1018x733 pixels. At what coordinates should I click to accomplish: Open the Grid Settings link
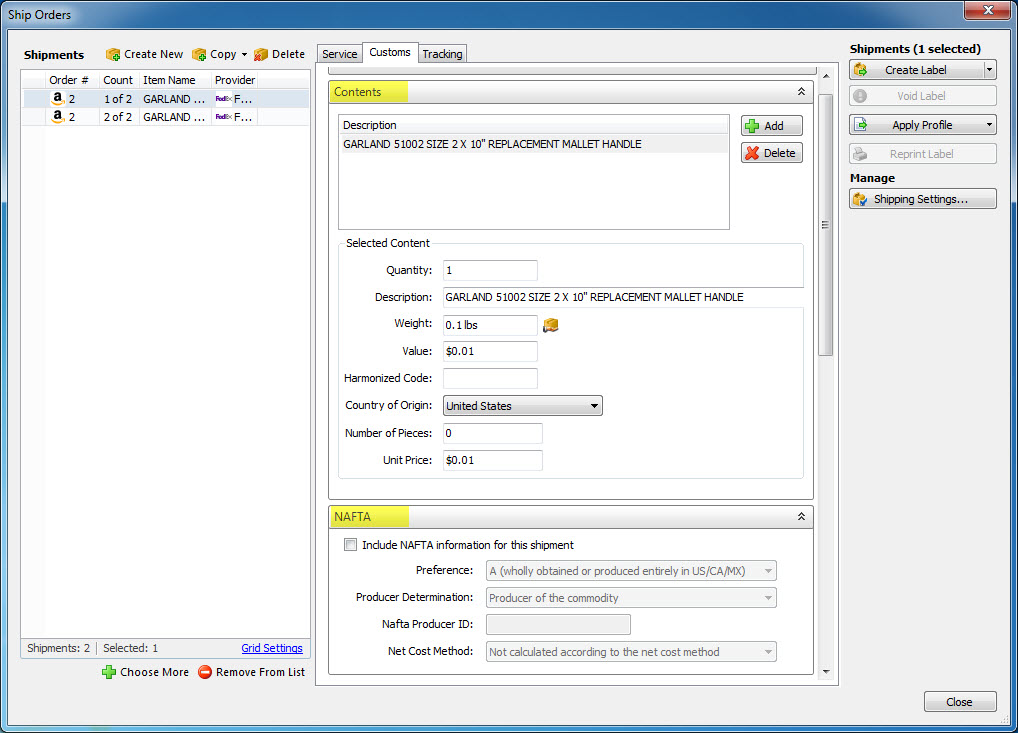[x=272, y=648]
